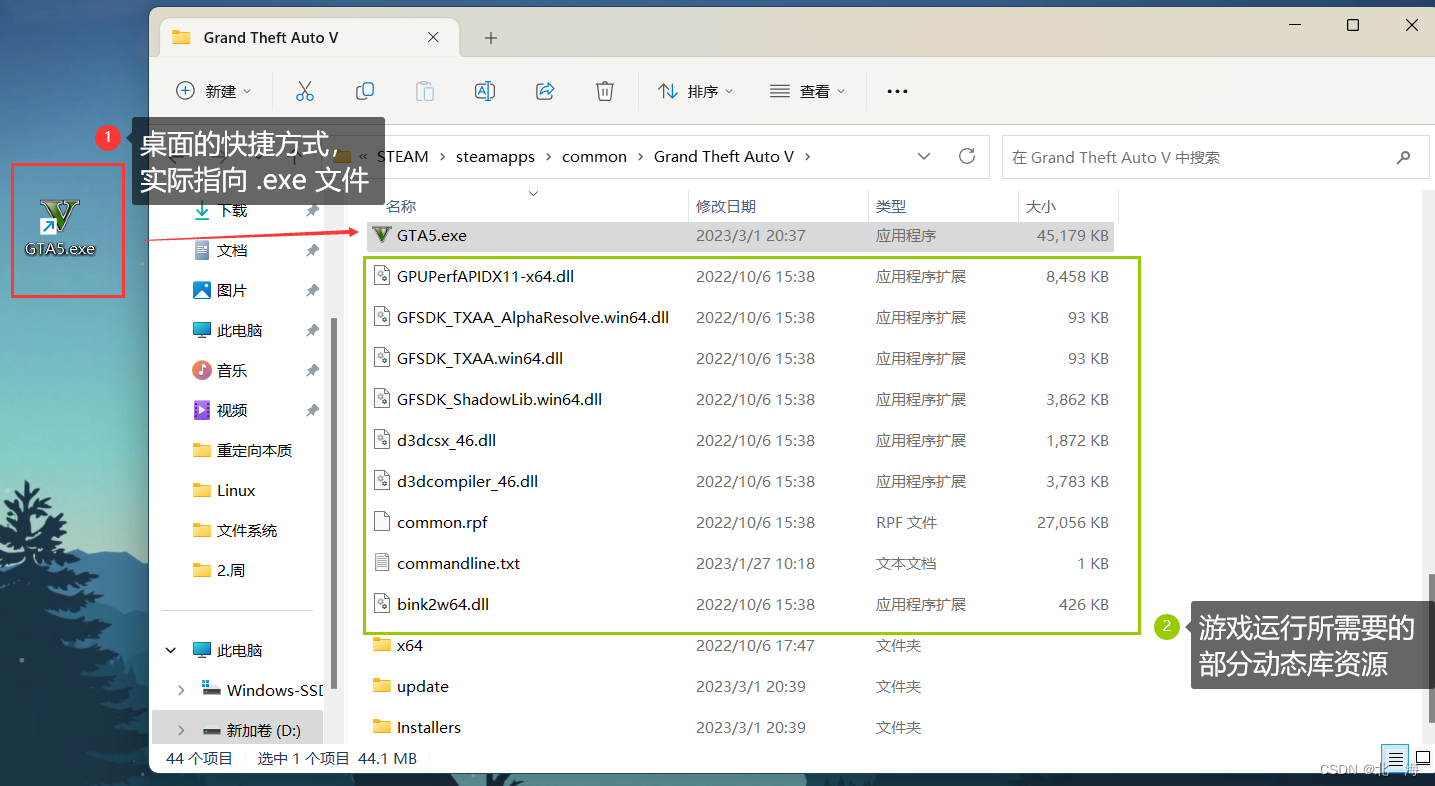Sort by the 名称 column header
The height and width of the screenshot is (786, 1435).
point(402,206)
